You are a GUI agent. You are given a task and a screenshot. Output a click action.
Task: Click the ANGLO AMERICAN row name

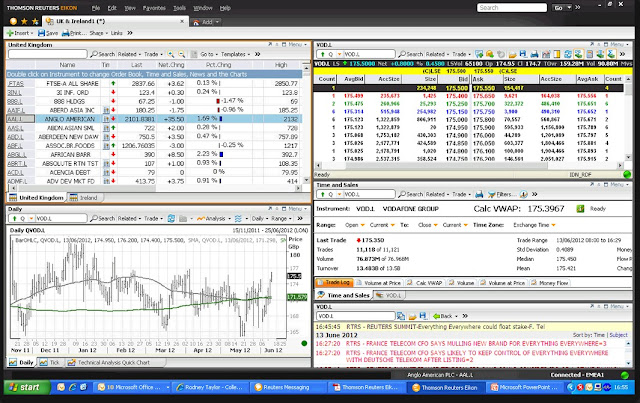[69, 119]
